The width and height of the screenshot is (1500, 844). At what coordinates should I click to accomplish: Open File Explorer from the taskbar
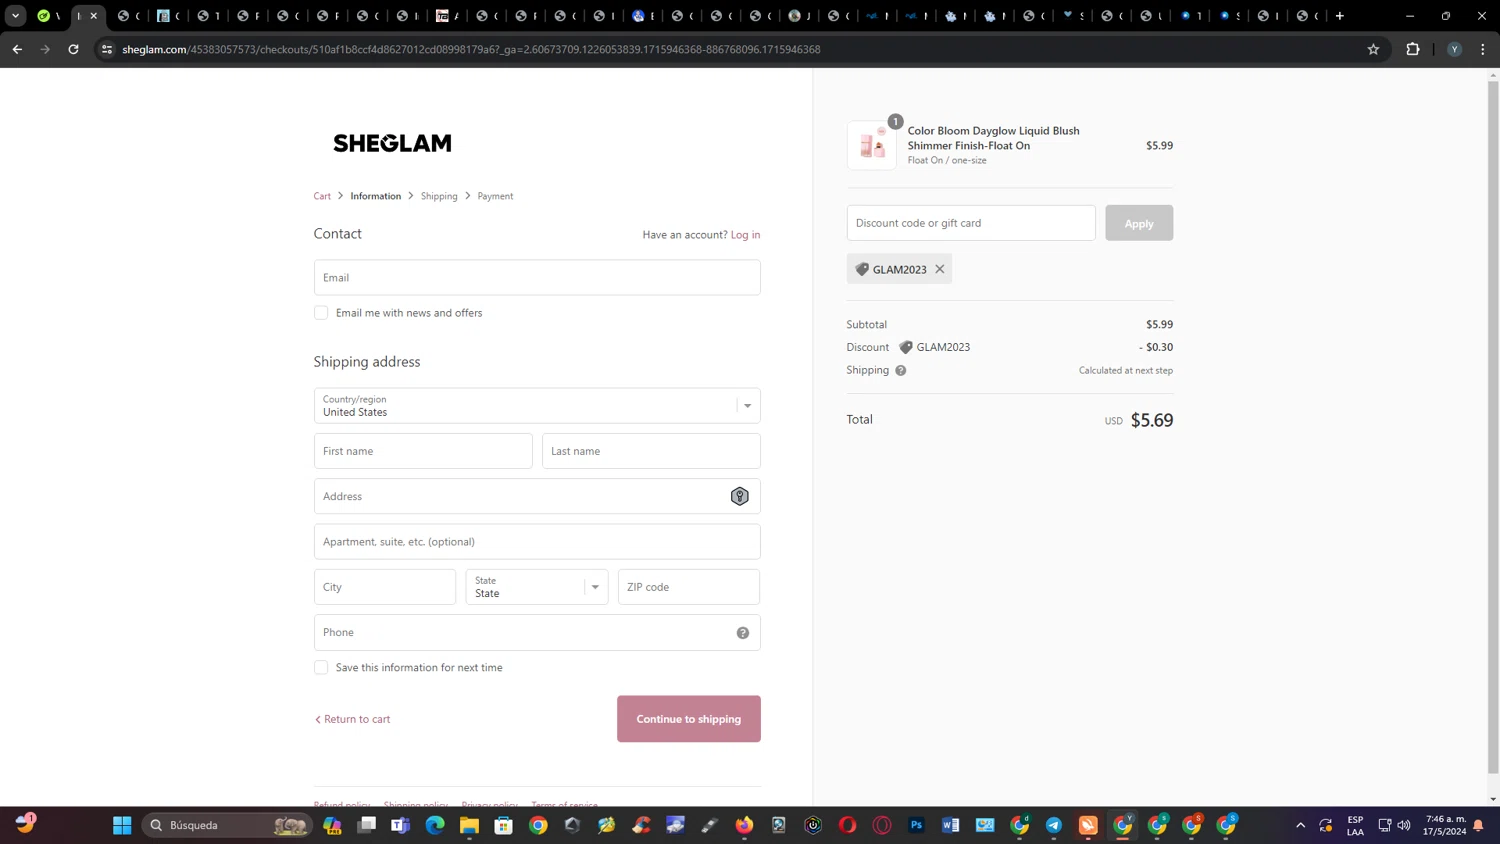(469, 825)
